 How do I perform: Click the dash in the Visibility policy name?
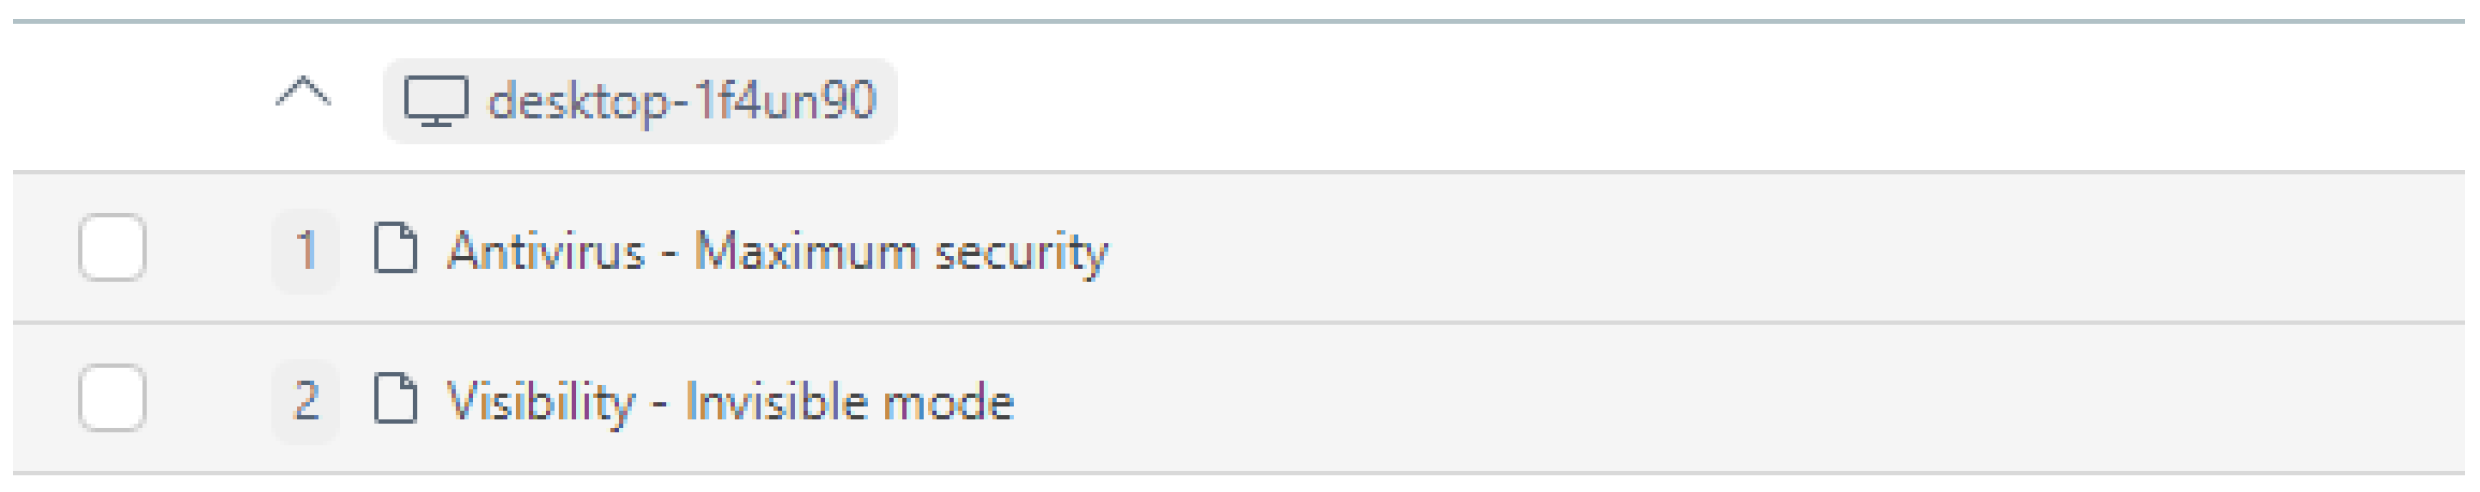(x=660, y=404)
